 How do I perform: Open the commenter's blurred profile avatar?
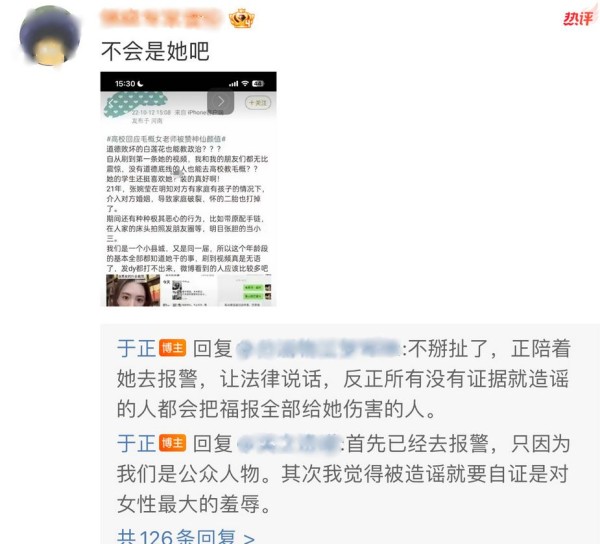coord(50,36)
